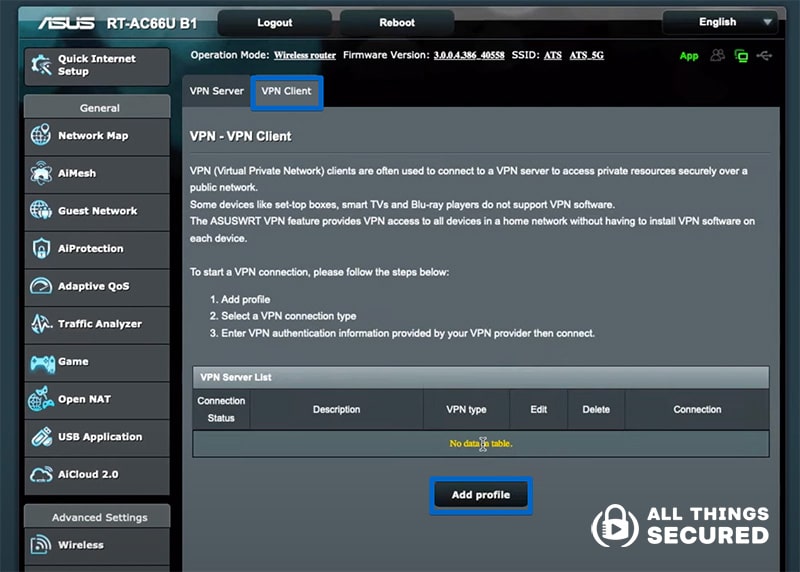Open Quick Internet Setup wizard icon
The width and height of the screenshot is (800, 572).
41,65
